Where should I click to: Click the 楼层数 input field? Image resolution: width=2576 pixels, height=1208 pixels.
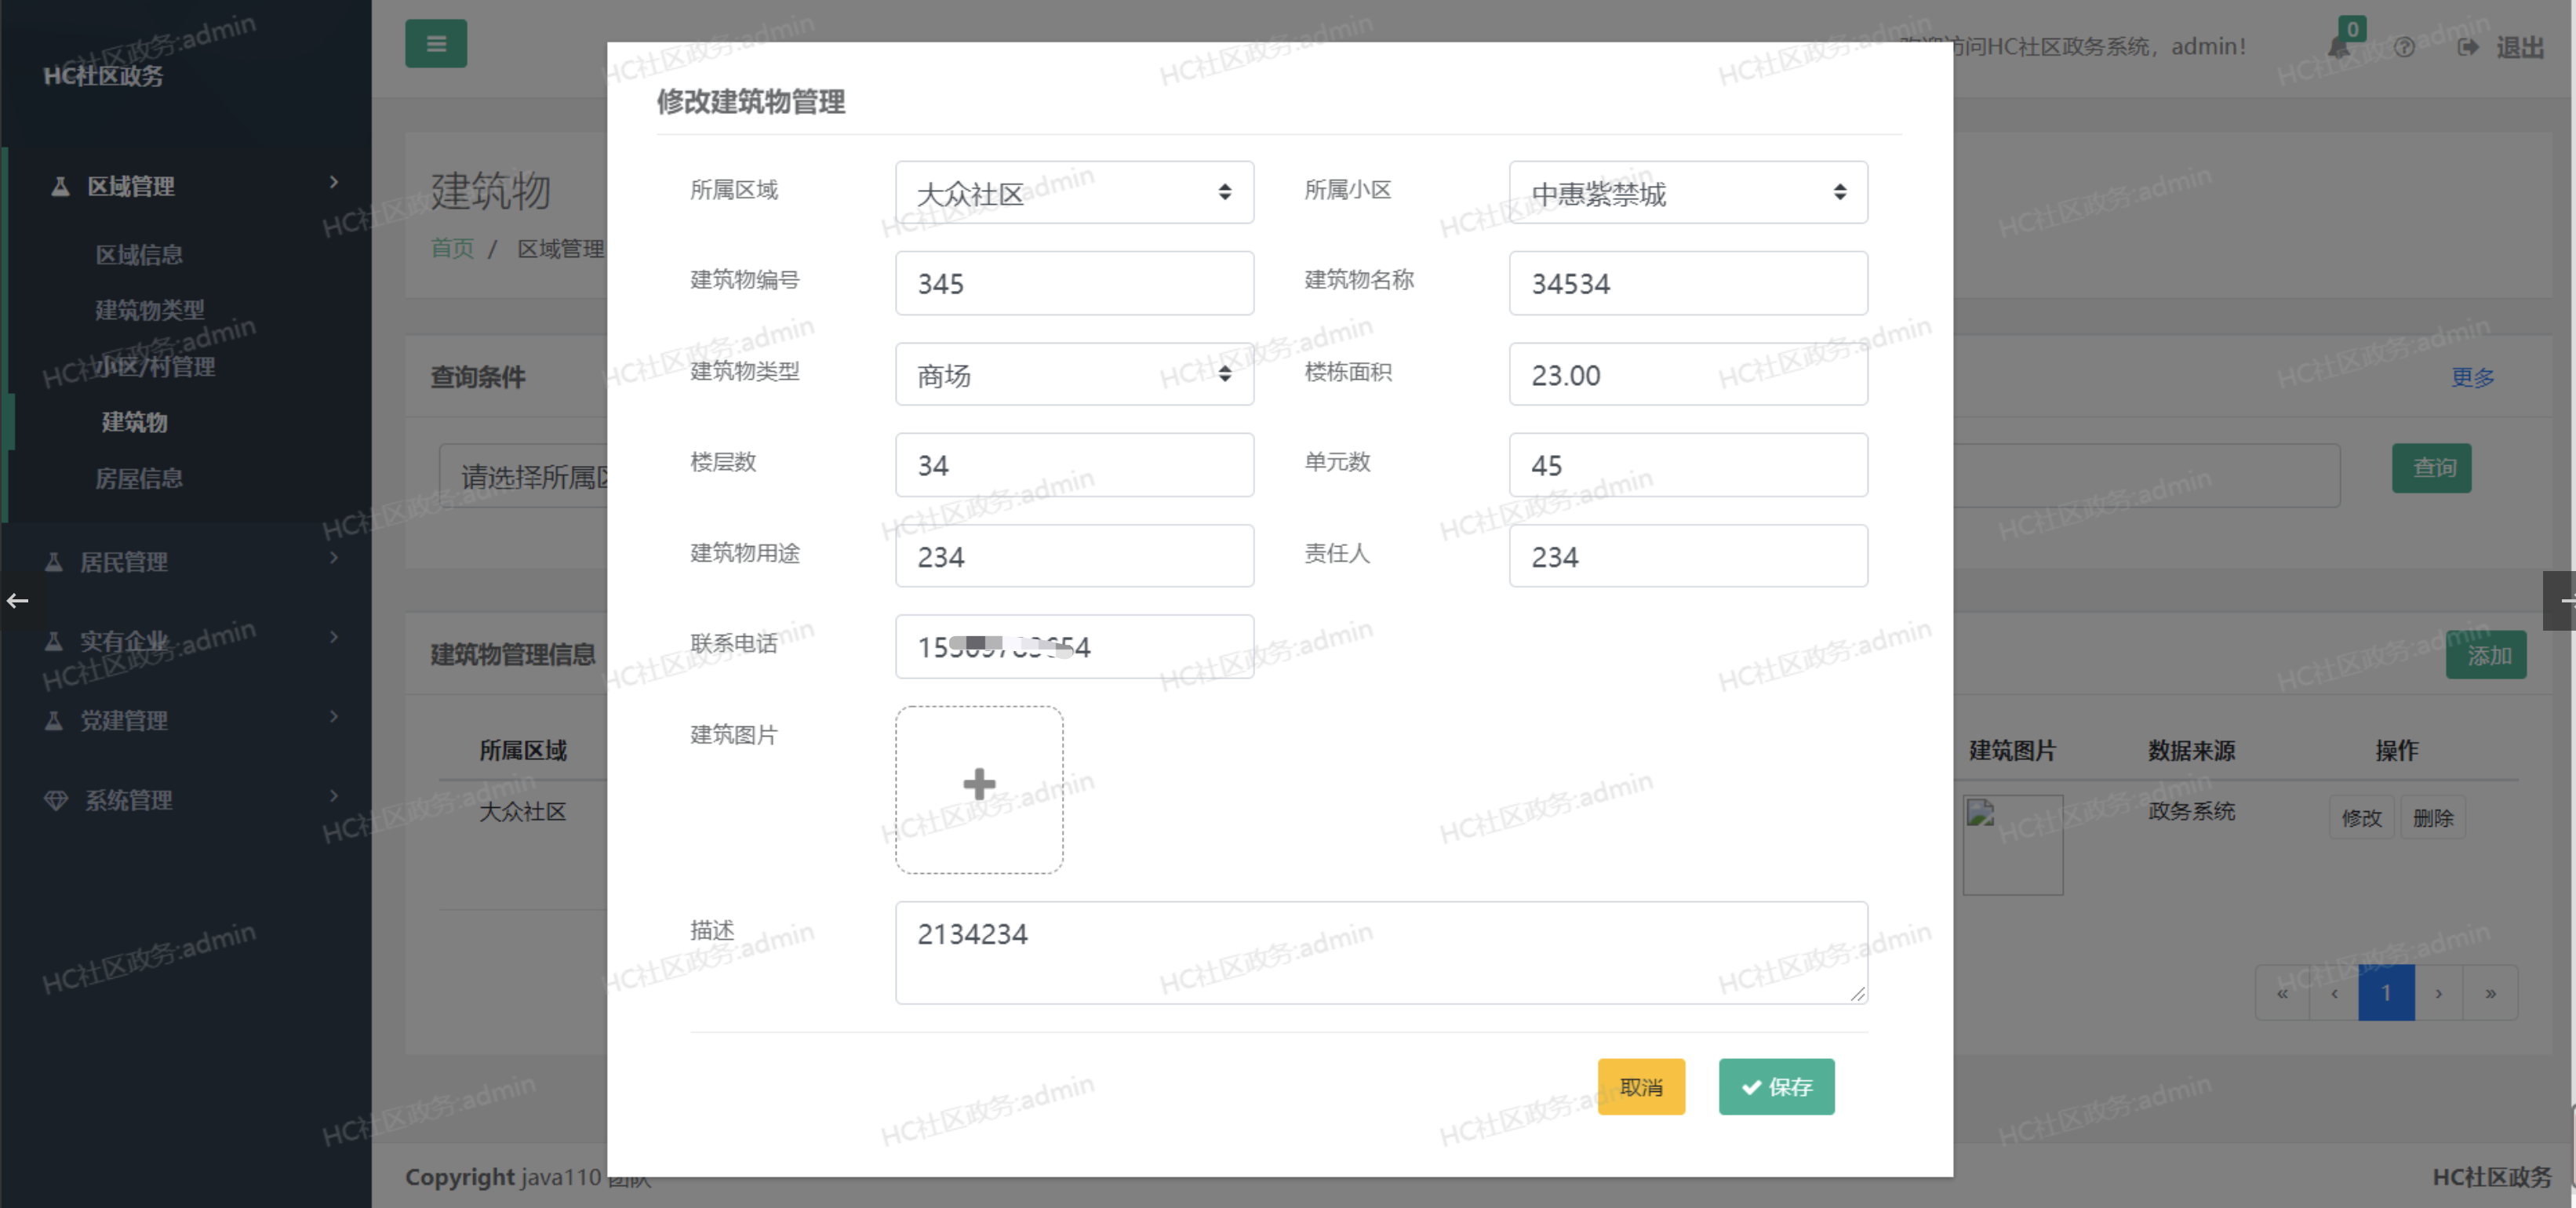pos(1074,465)
